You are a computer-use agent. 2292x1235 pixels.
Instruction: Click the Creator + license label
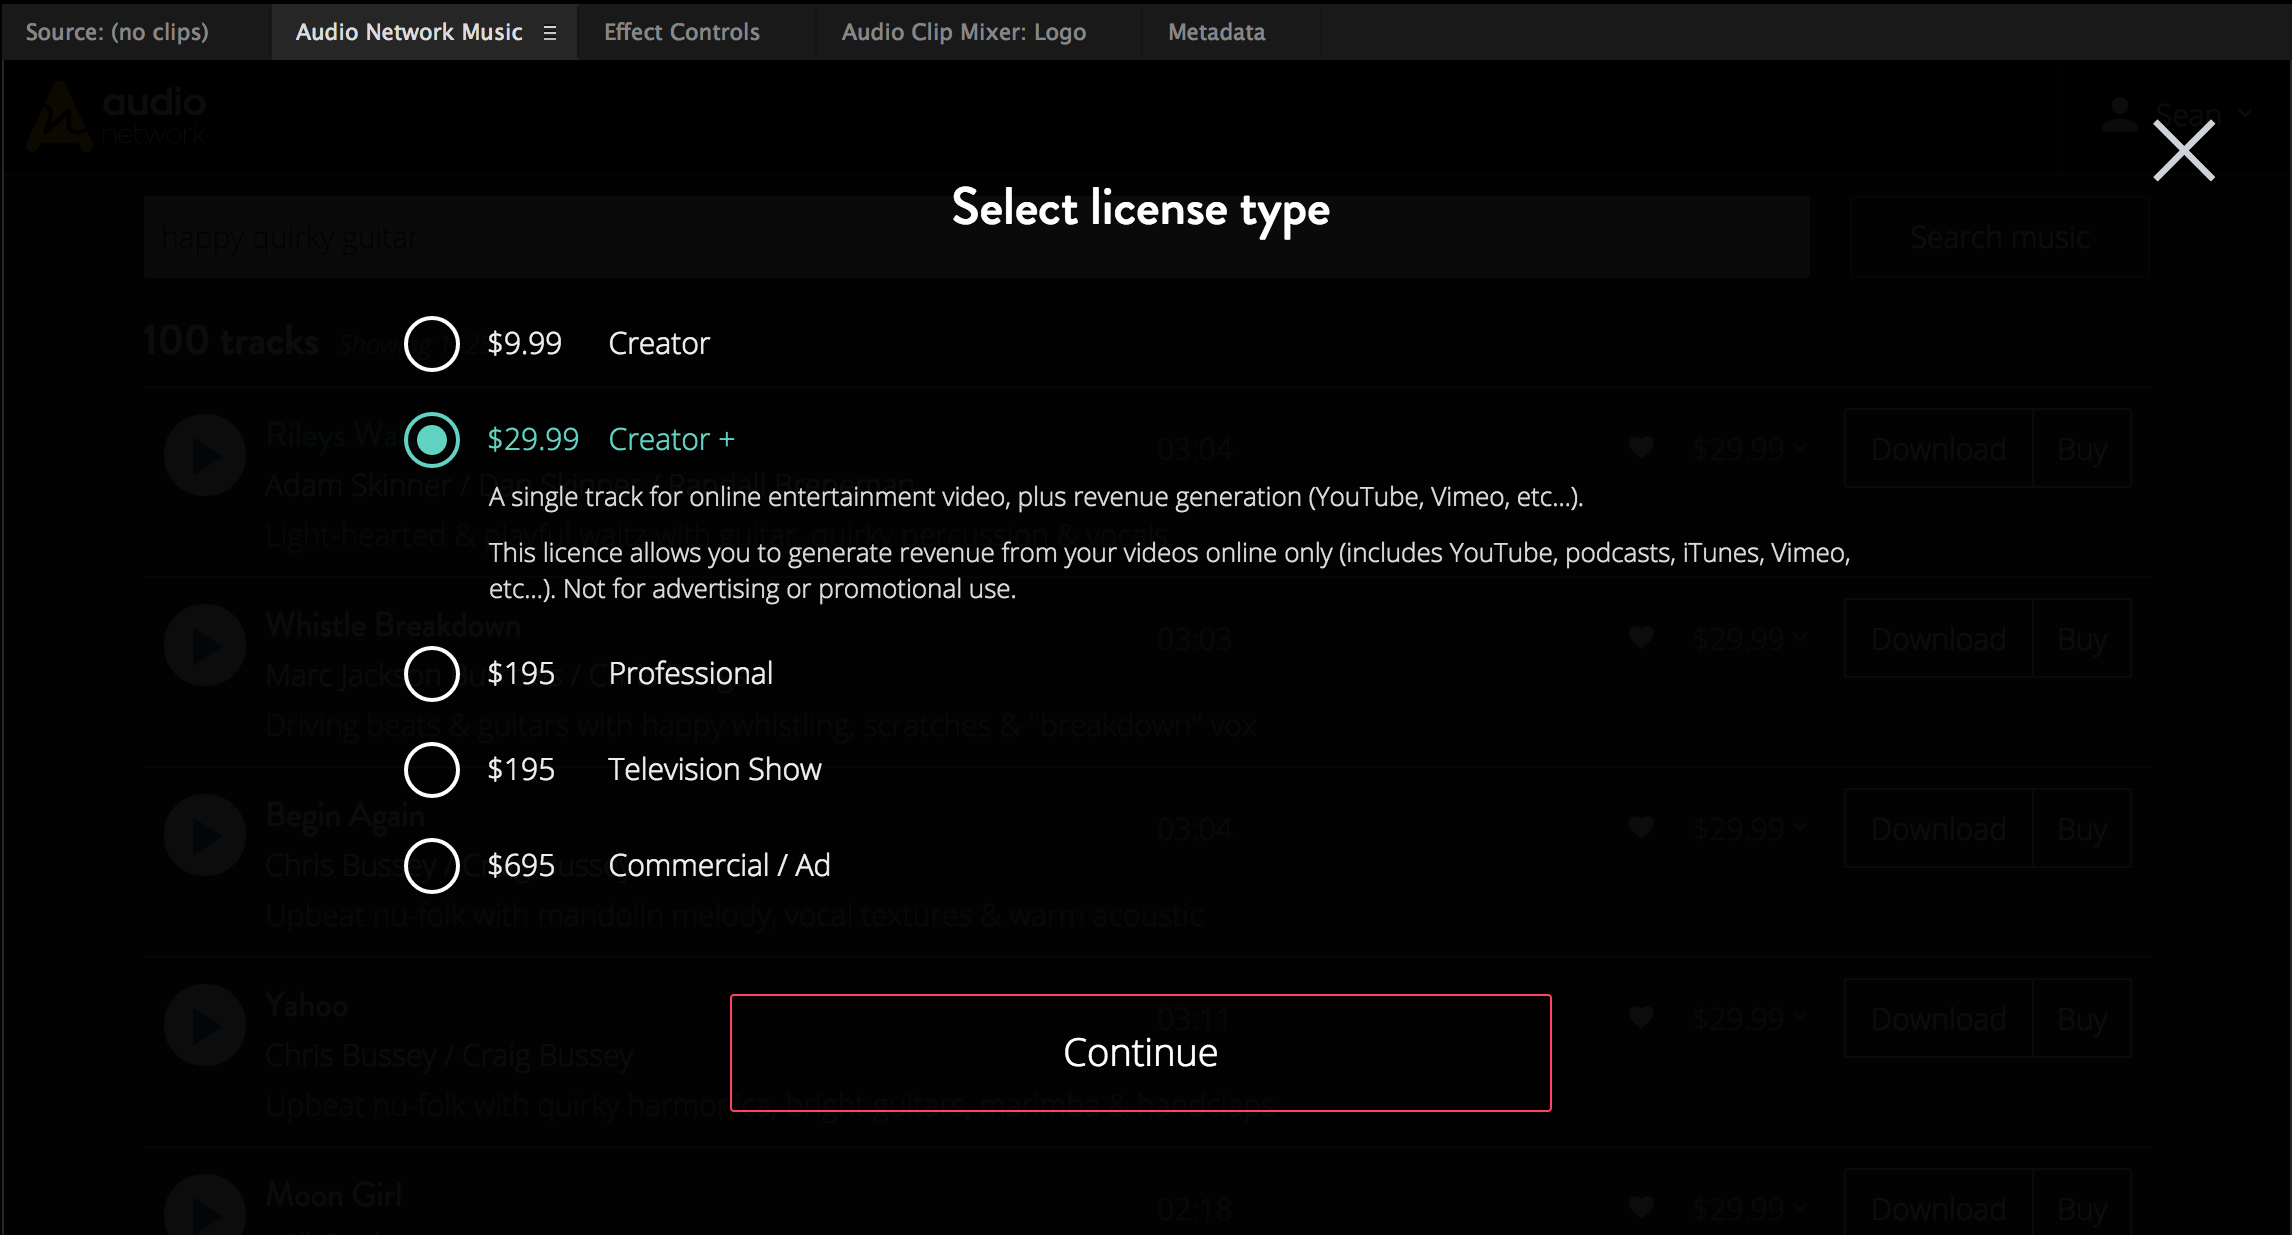[x=671, y=440]
